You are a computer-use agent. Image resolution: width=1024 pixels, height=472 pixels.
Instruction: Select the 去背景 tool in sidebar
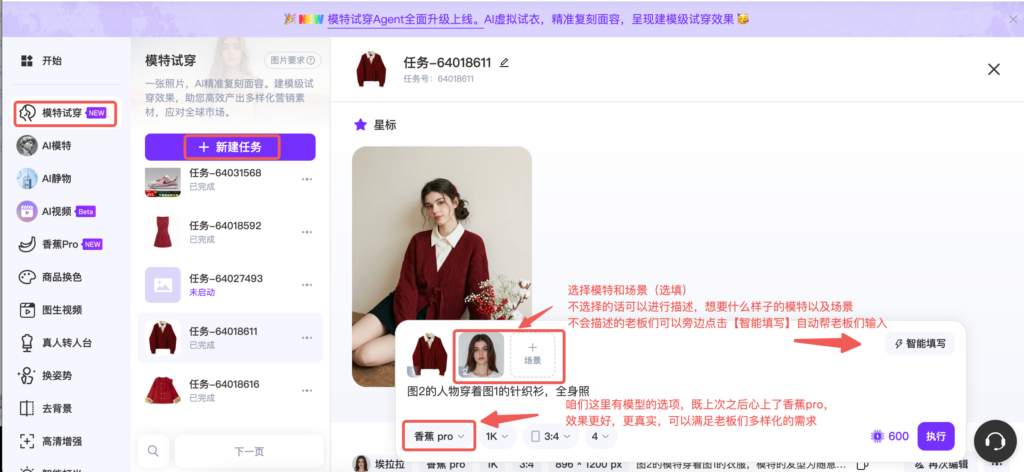[27, 409]
